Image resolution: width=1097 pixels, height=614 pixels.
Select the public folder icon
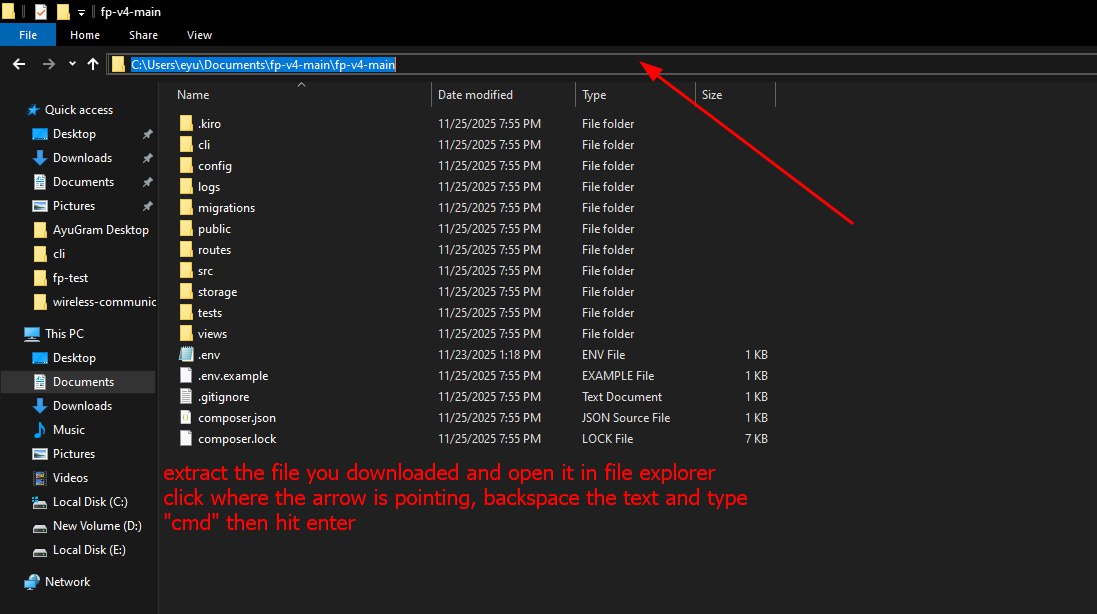point(186,229)
